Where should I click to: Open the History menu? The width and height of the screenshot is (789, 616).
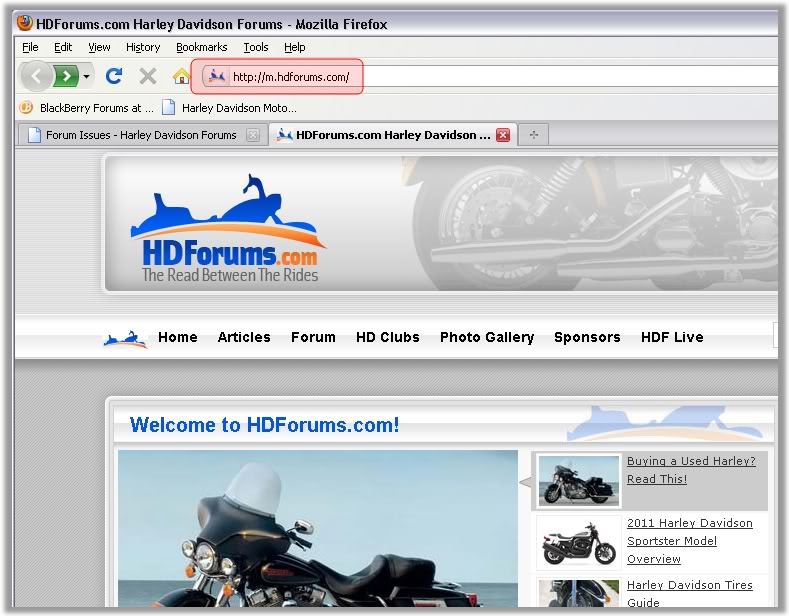[x=143, y=47]
